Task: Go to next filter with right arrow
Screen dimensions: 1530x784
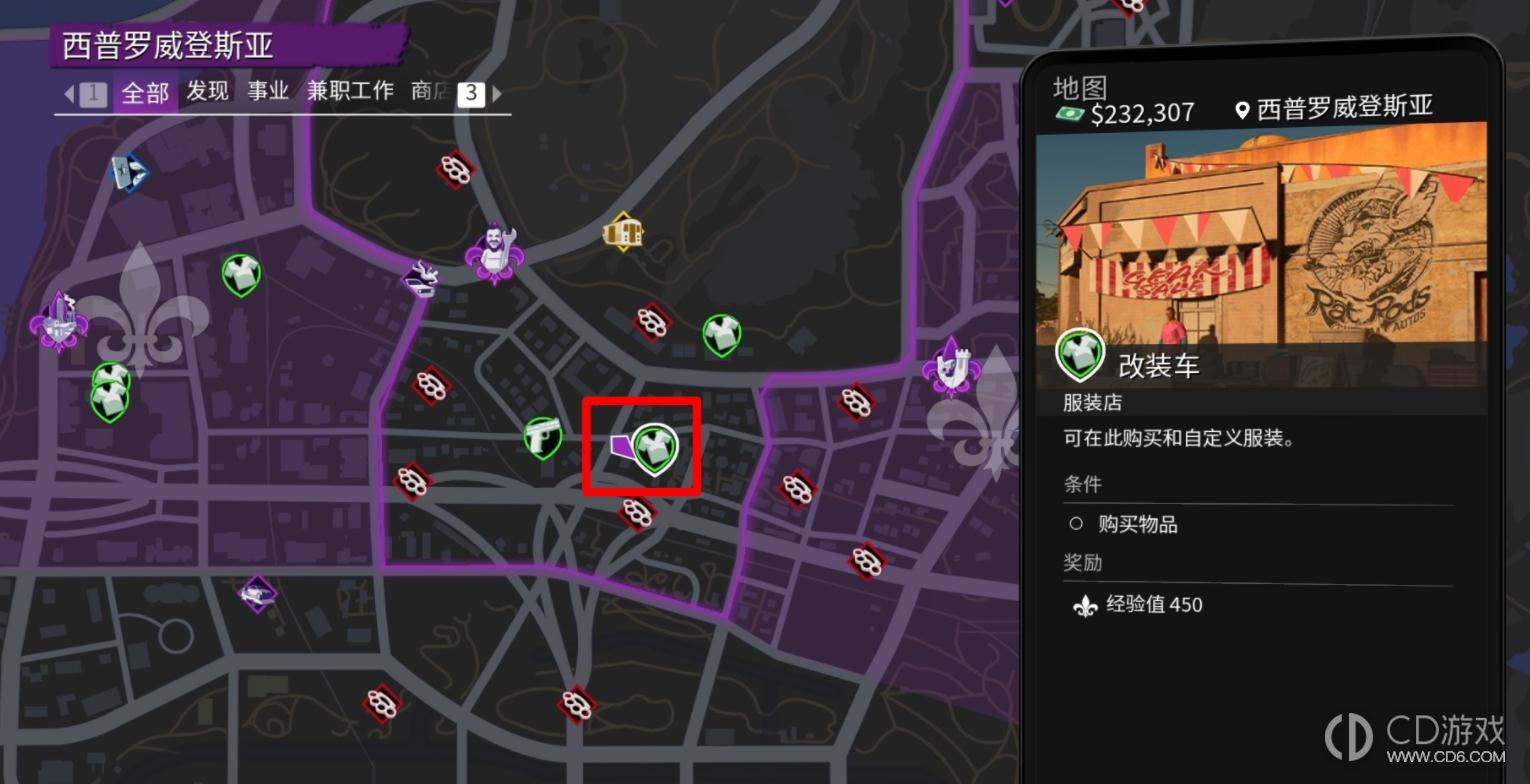Action: (497, 94)
